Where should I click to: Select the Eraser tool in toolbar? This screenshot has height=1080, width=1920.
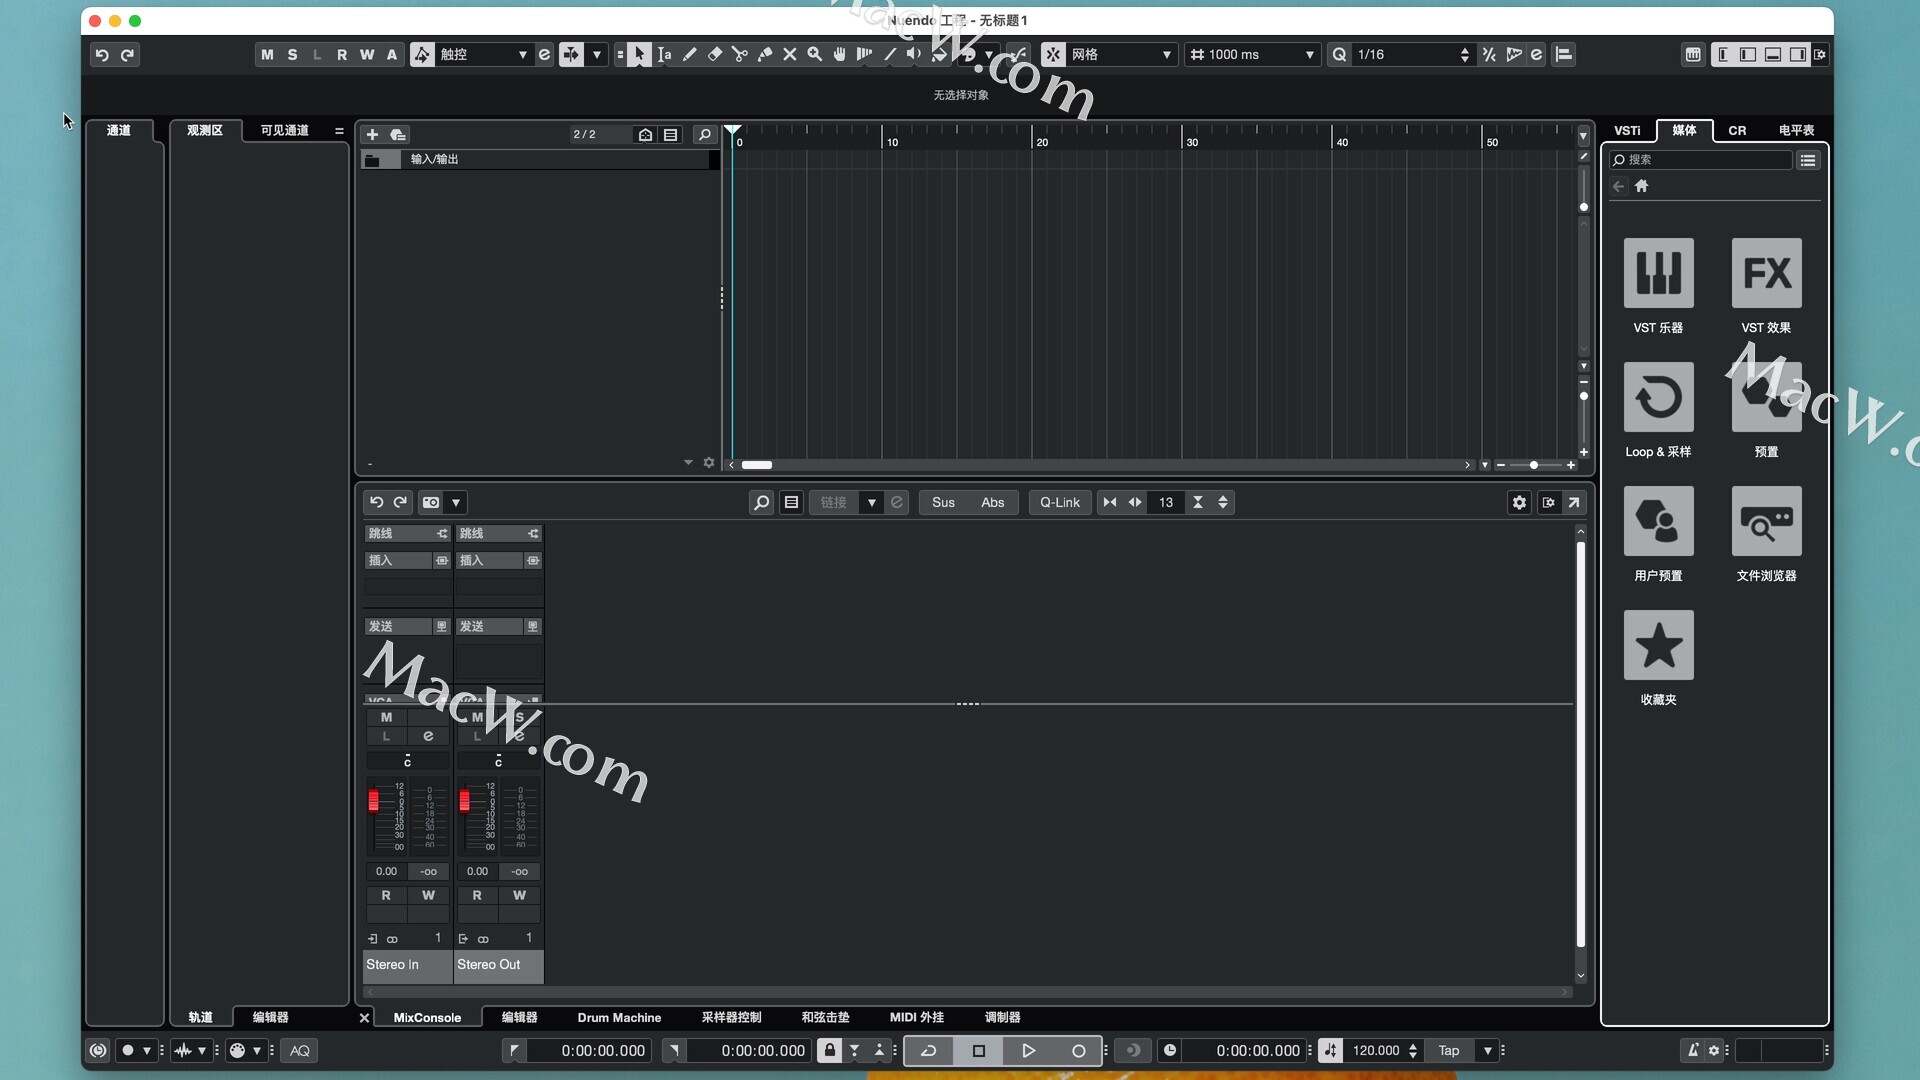coord(715,55)
